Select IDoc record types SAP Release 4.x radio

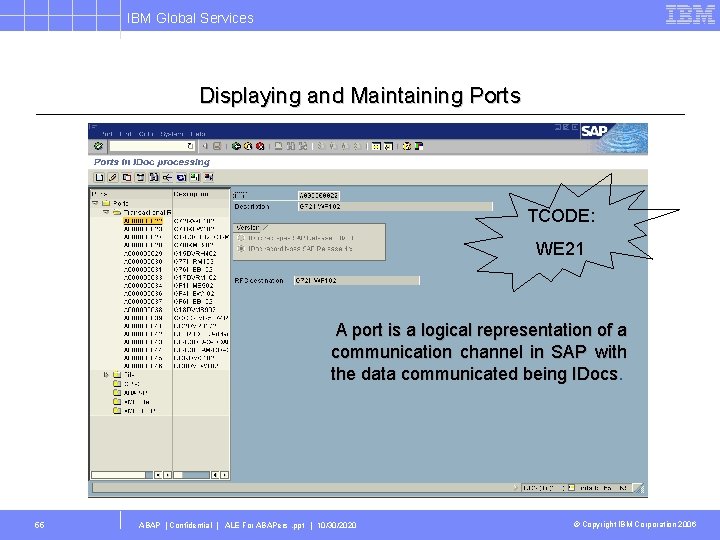click(241, 248)
